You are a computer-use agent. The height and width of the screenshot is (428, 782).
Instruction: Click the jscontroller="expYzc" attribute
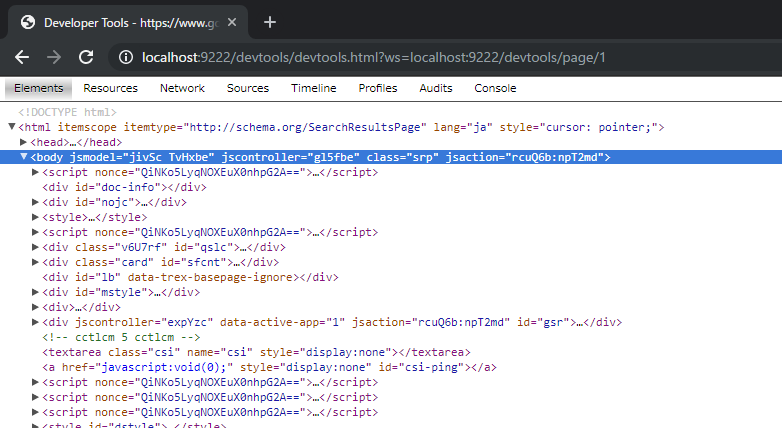[x=144, y=322]
